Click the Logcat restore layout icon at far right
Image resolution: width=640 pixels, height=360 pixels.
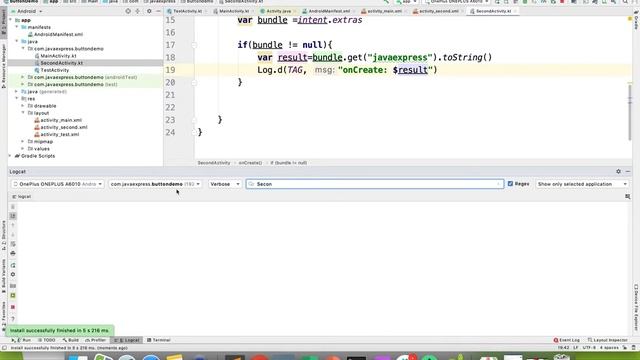(627, 197)
